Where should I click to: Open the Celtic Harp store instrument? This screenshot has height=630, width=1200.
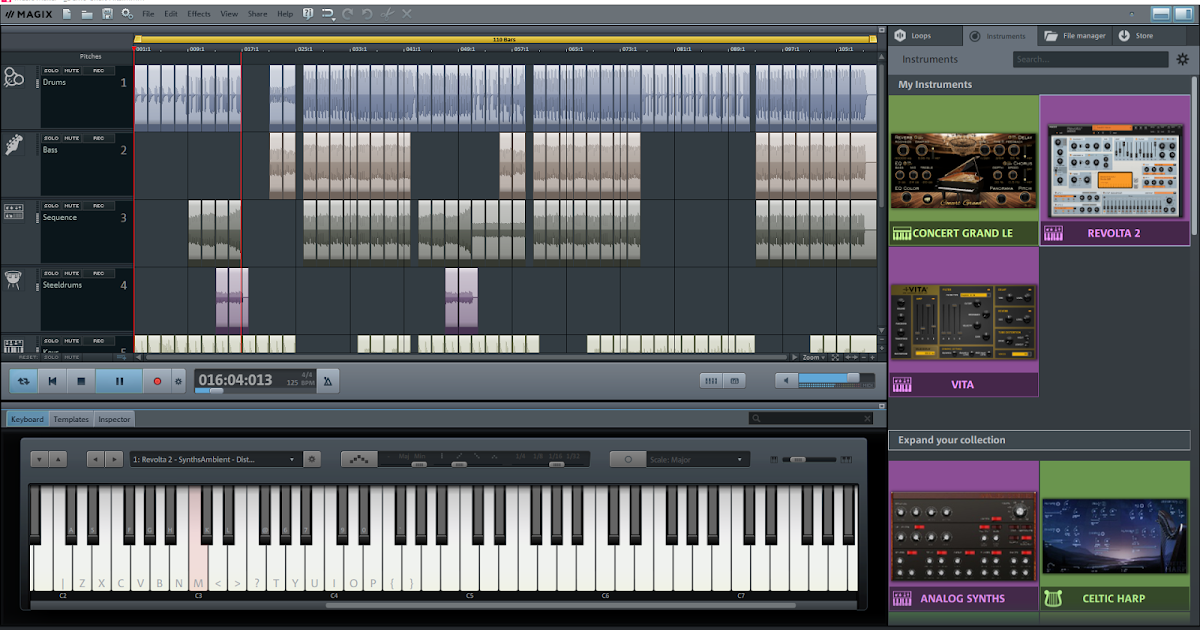(1115, 535)
